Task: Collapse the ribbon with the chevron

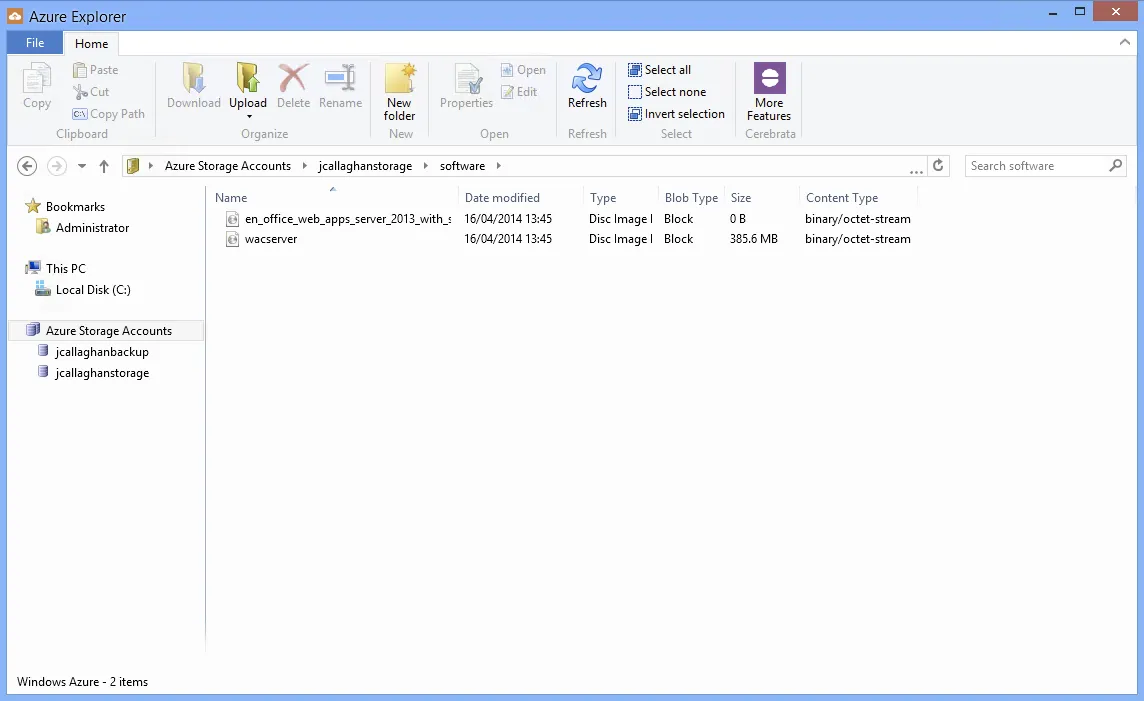Action: click(x=1124, y=42)
